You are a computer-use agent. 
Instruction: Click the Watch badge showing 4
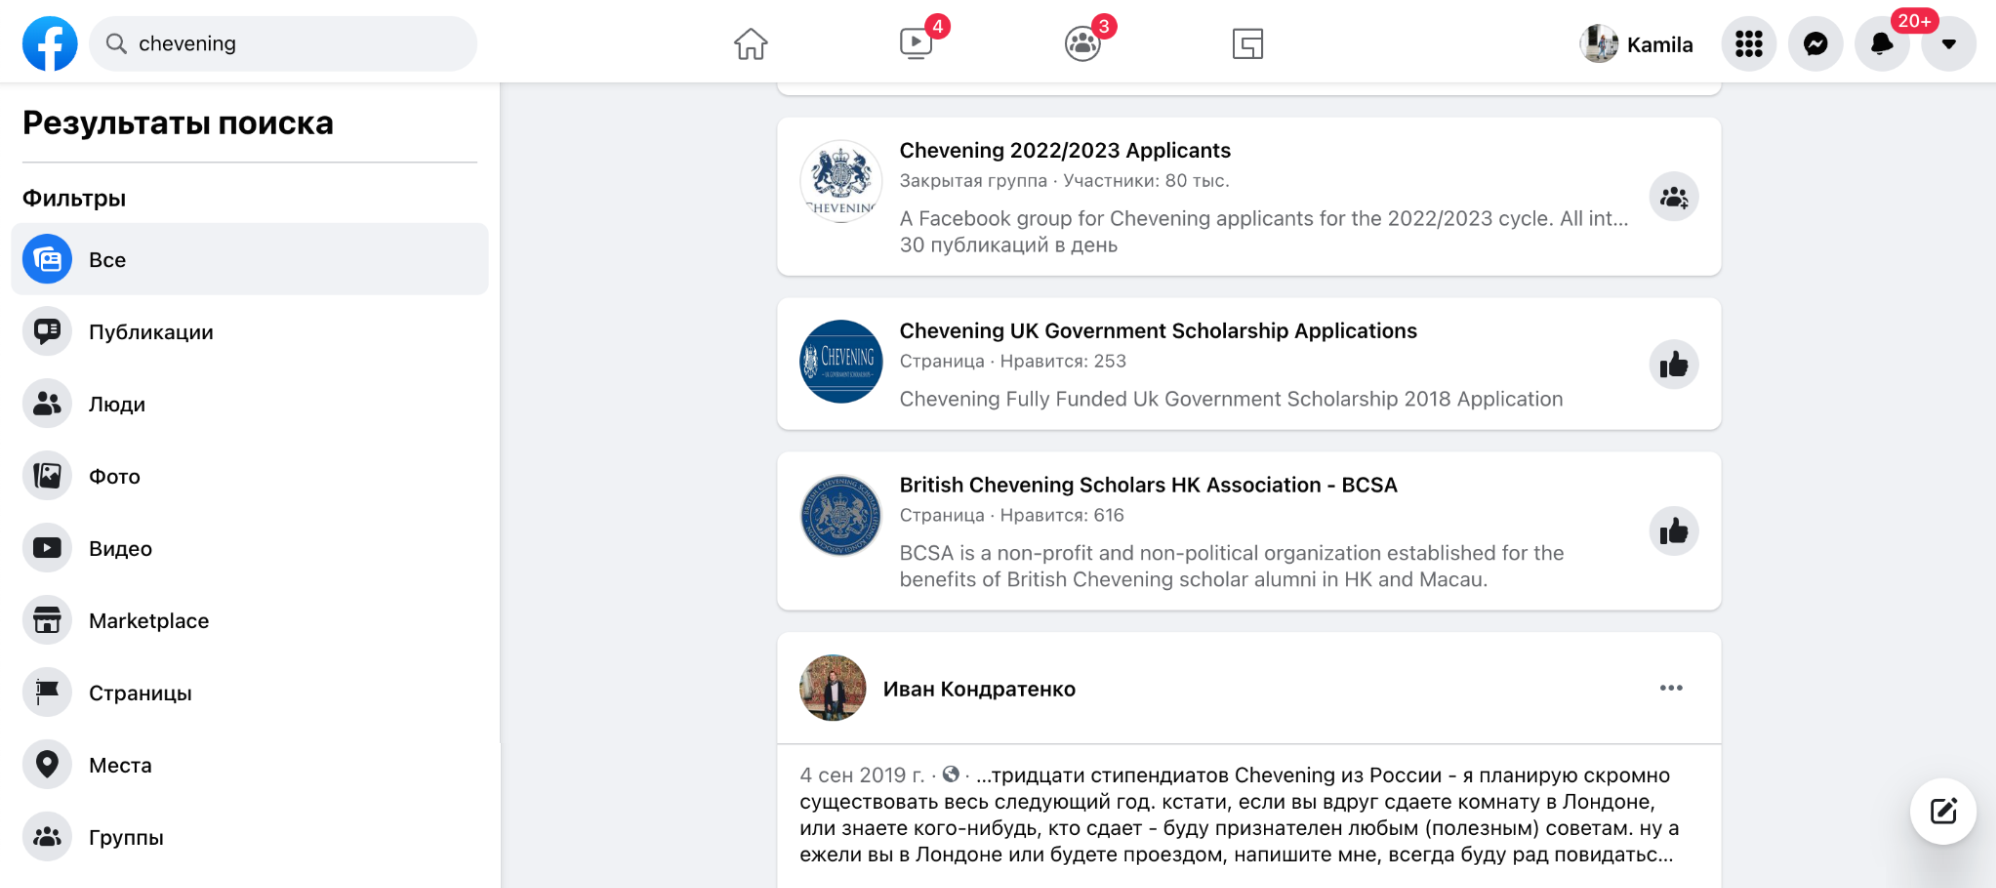coord(937,26)
